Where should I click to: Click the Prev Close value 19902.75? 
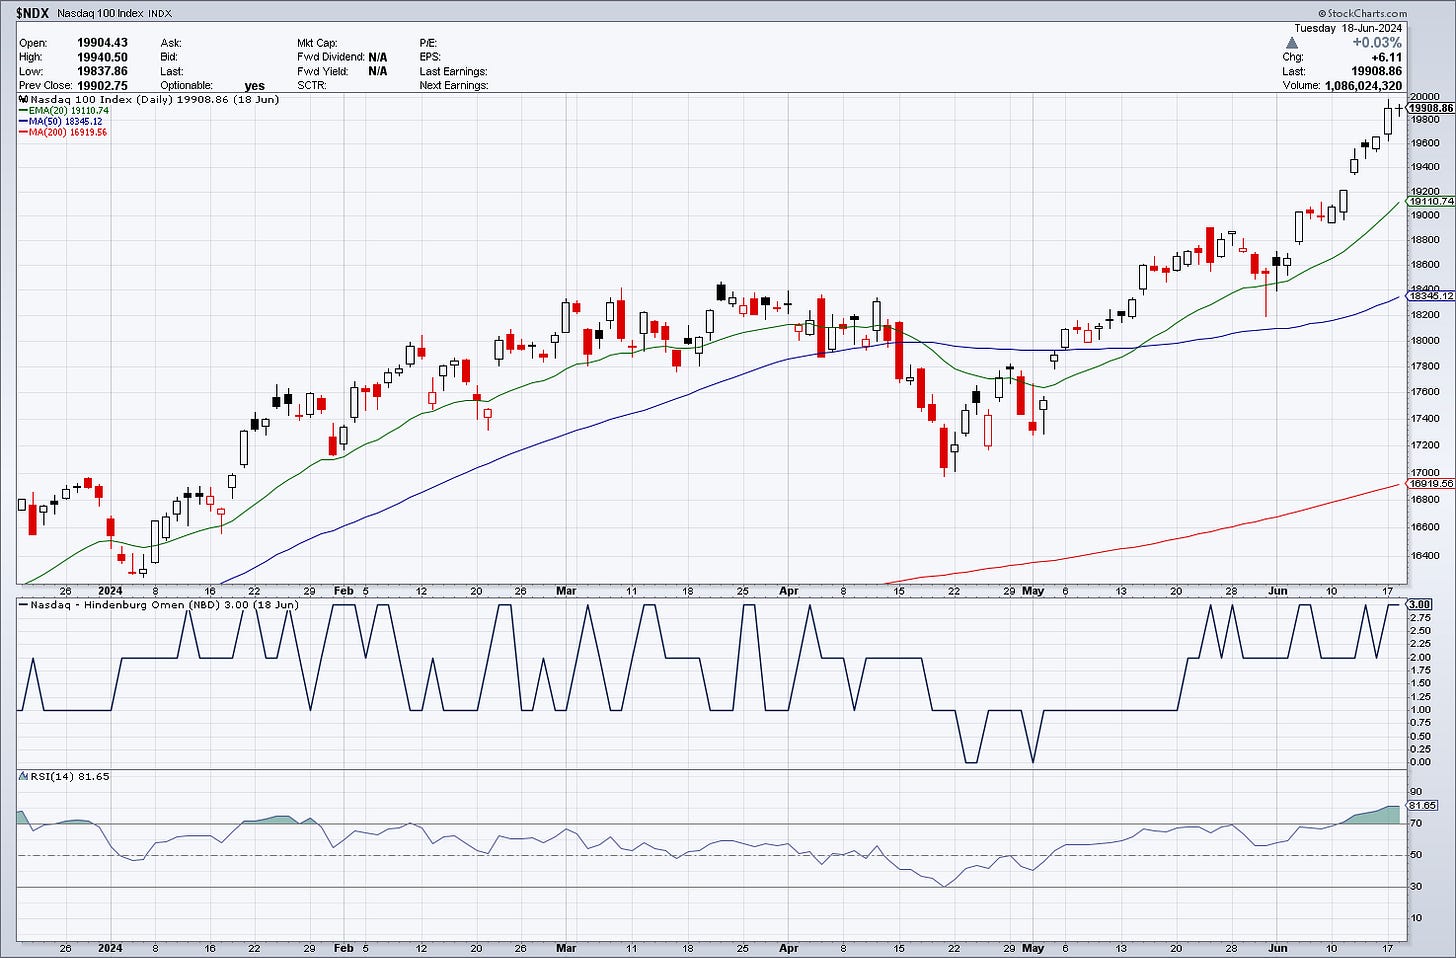(x=102, y=86)
